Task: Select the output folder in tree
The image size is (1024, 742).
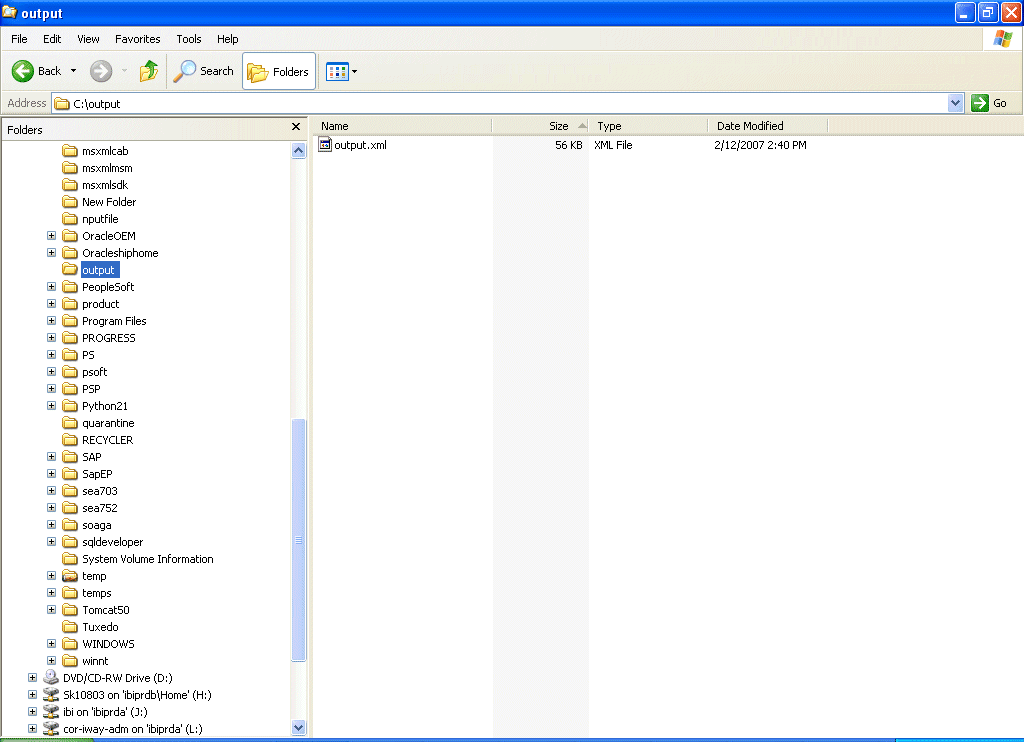Action: tap(98, 270)
